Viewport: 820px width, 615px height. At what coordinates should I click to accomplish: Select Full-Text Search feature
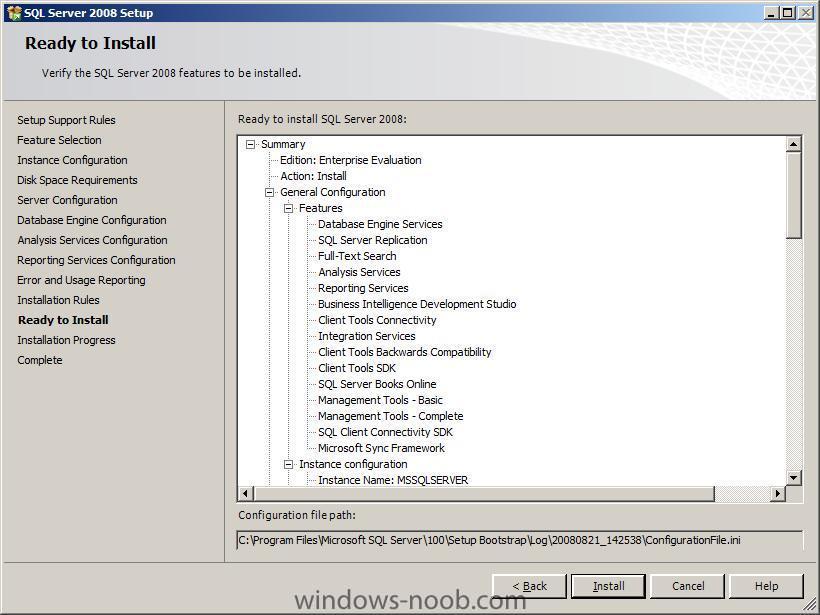[357, 256]
